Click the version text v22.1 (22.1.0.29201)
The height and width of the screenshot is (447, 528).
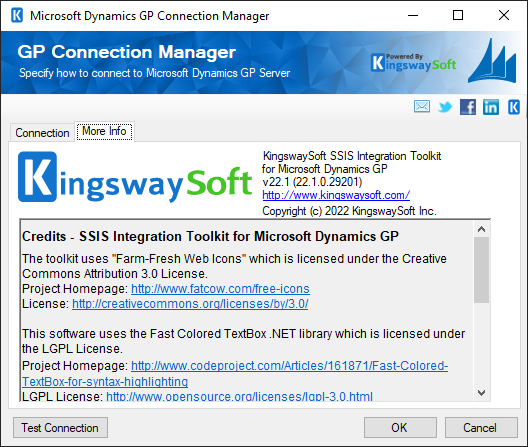(x=312, y=182)
